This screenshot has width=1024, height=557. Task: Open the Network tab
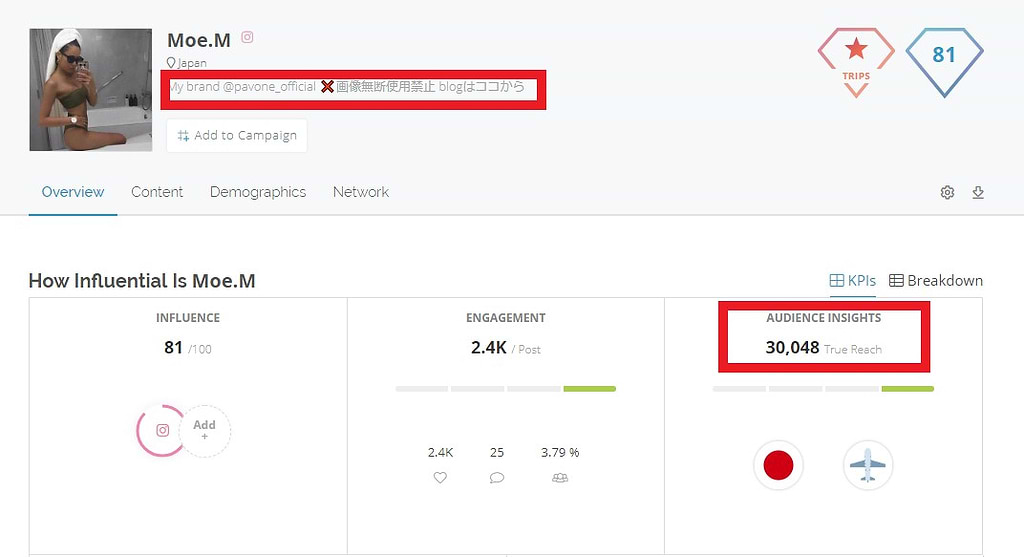coord(361,192)
